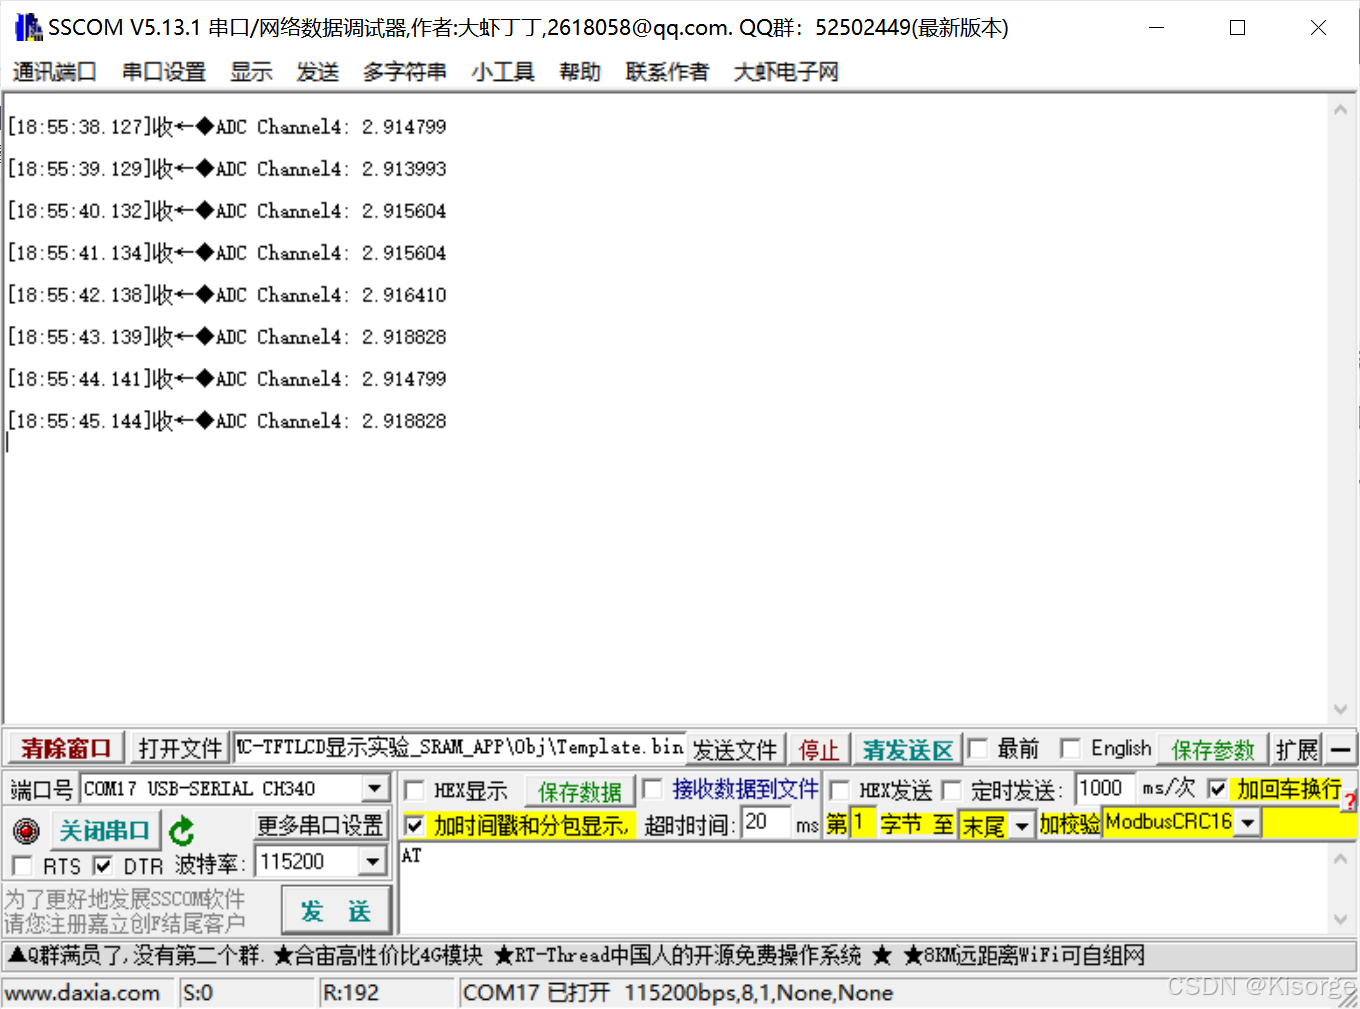Click the 保存数据 button

tap(580, 791)
